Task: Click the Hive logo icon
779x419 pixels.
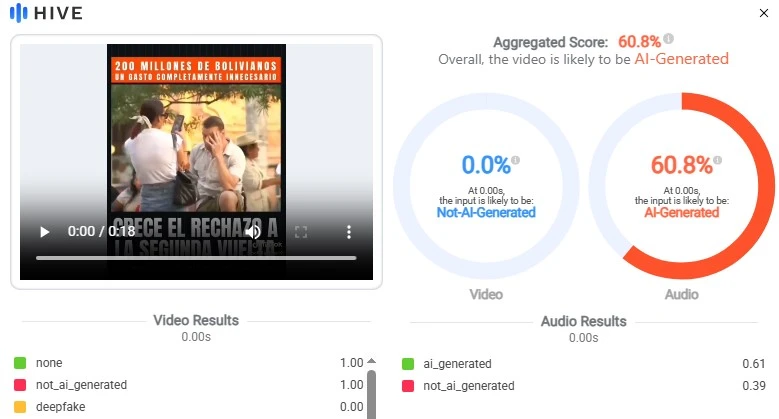Action: coord(17,13)
